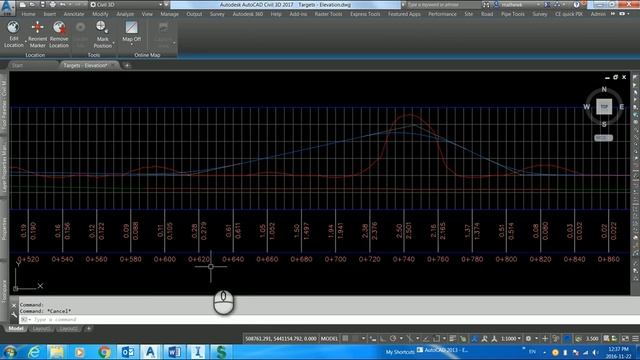Close the command line with X button

tap(14, 305)
